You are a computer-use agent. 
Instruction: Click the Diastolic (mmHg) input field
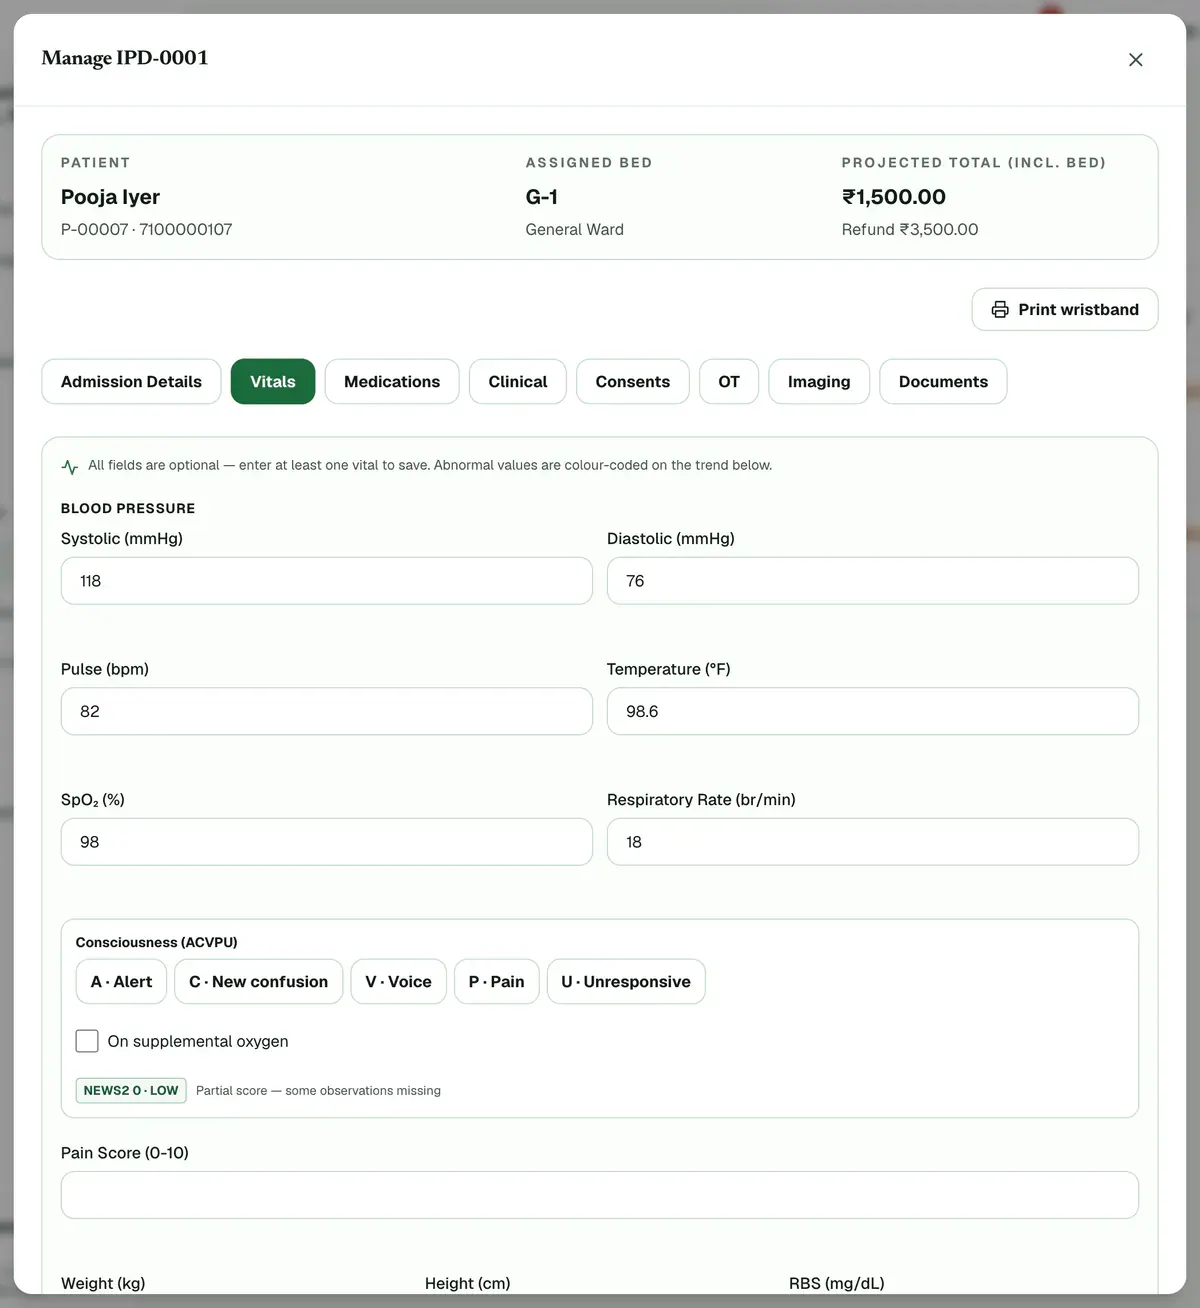click(873, 581)
